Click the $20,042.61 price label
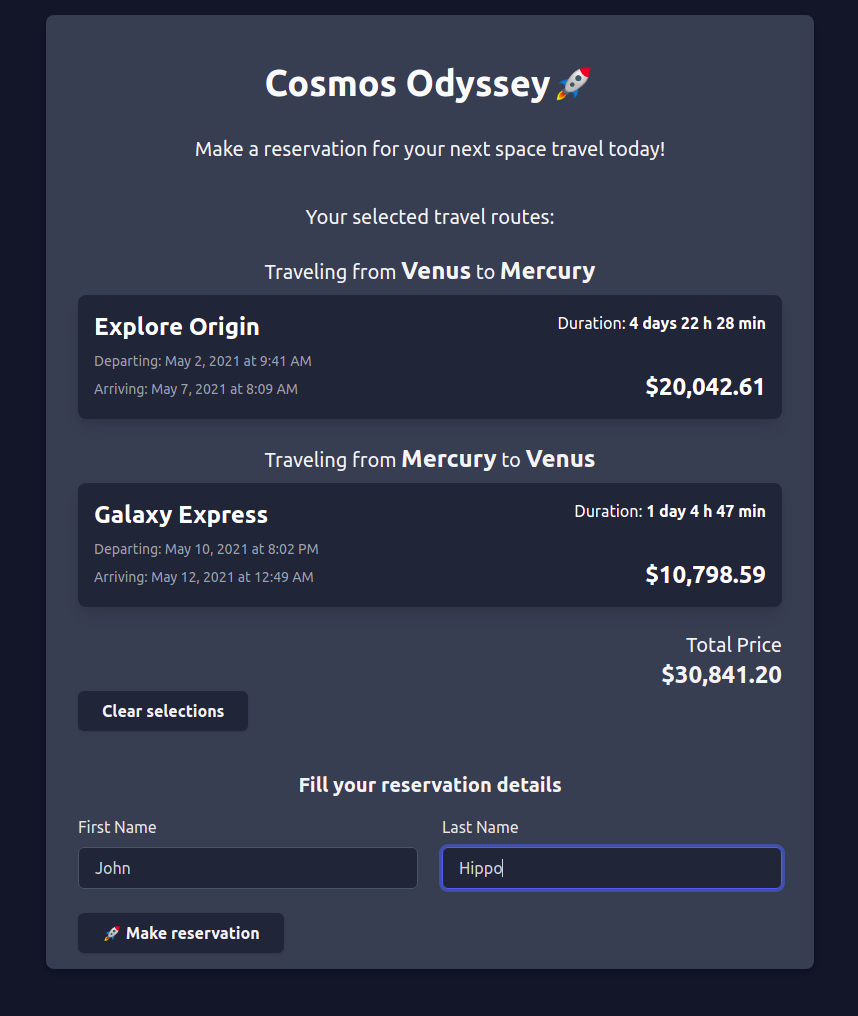 click(x=705, y=386)
